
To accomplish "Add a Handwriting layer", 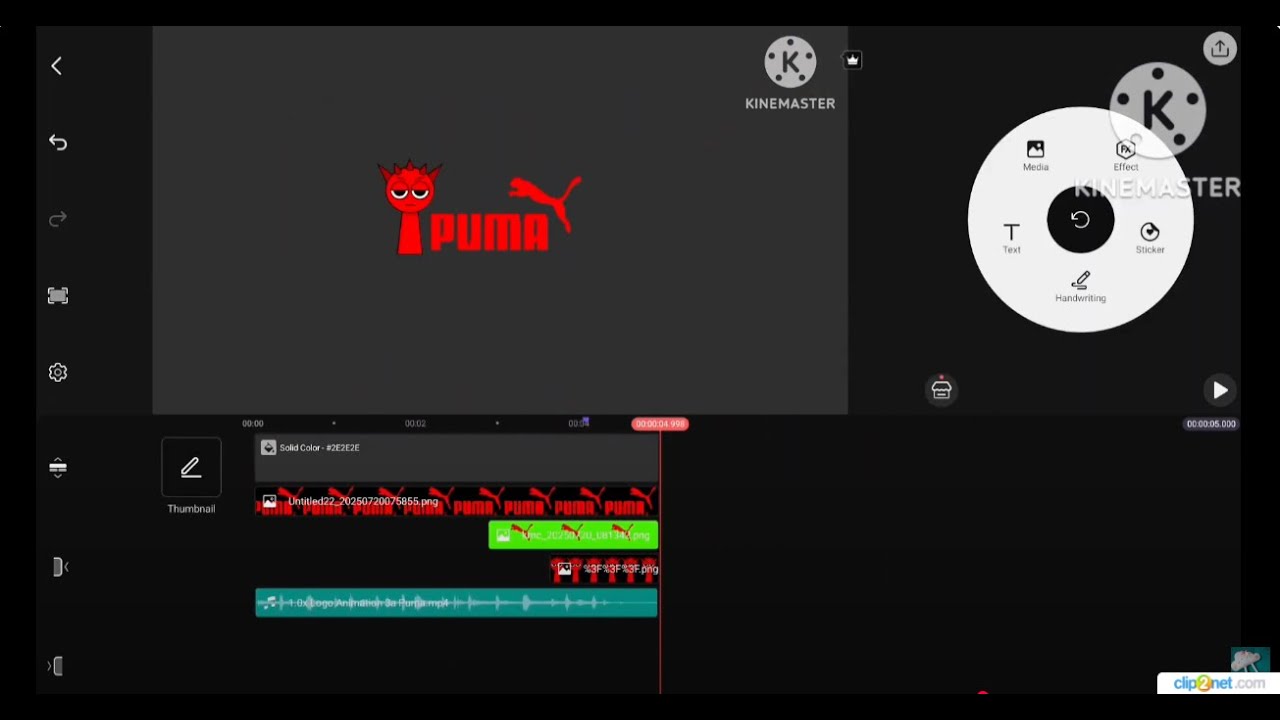I will [x=1080, y=287].
